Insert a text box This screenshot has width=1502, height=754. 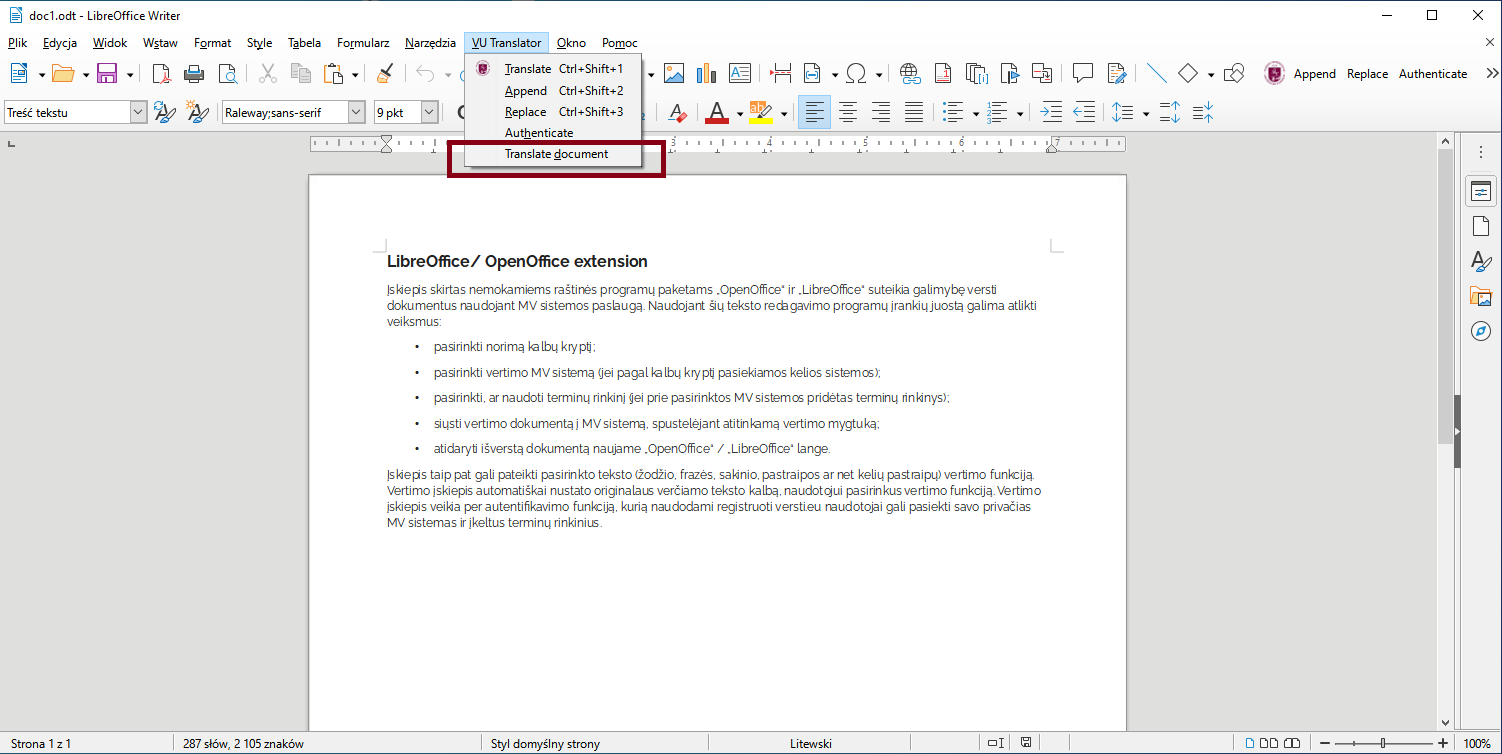[740, 73]
